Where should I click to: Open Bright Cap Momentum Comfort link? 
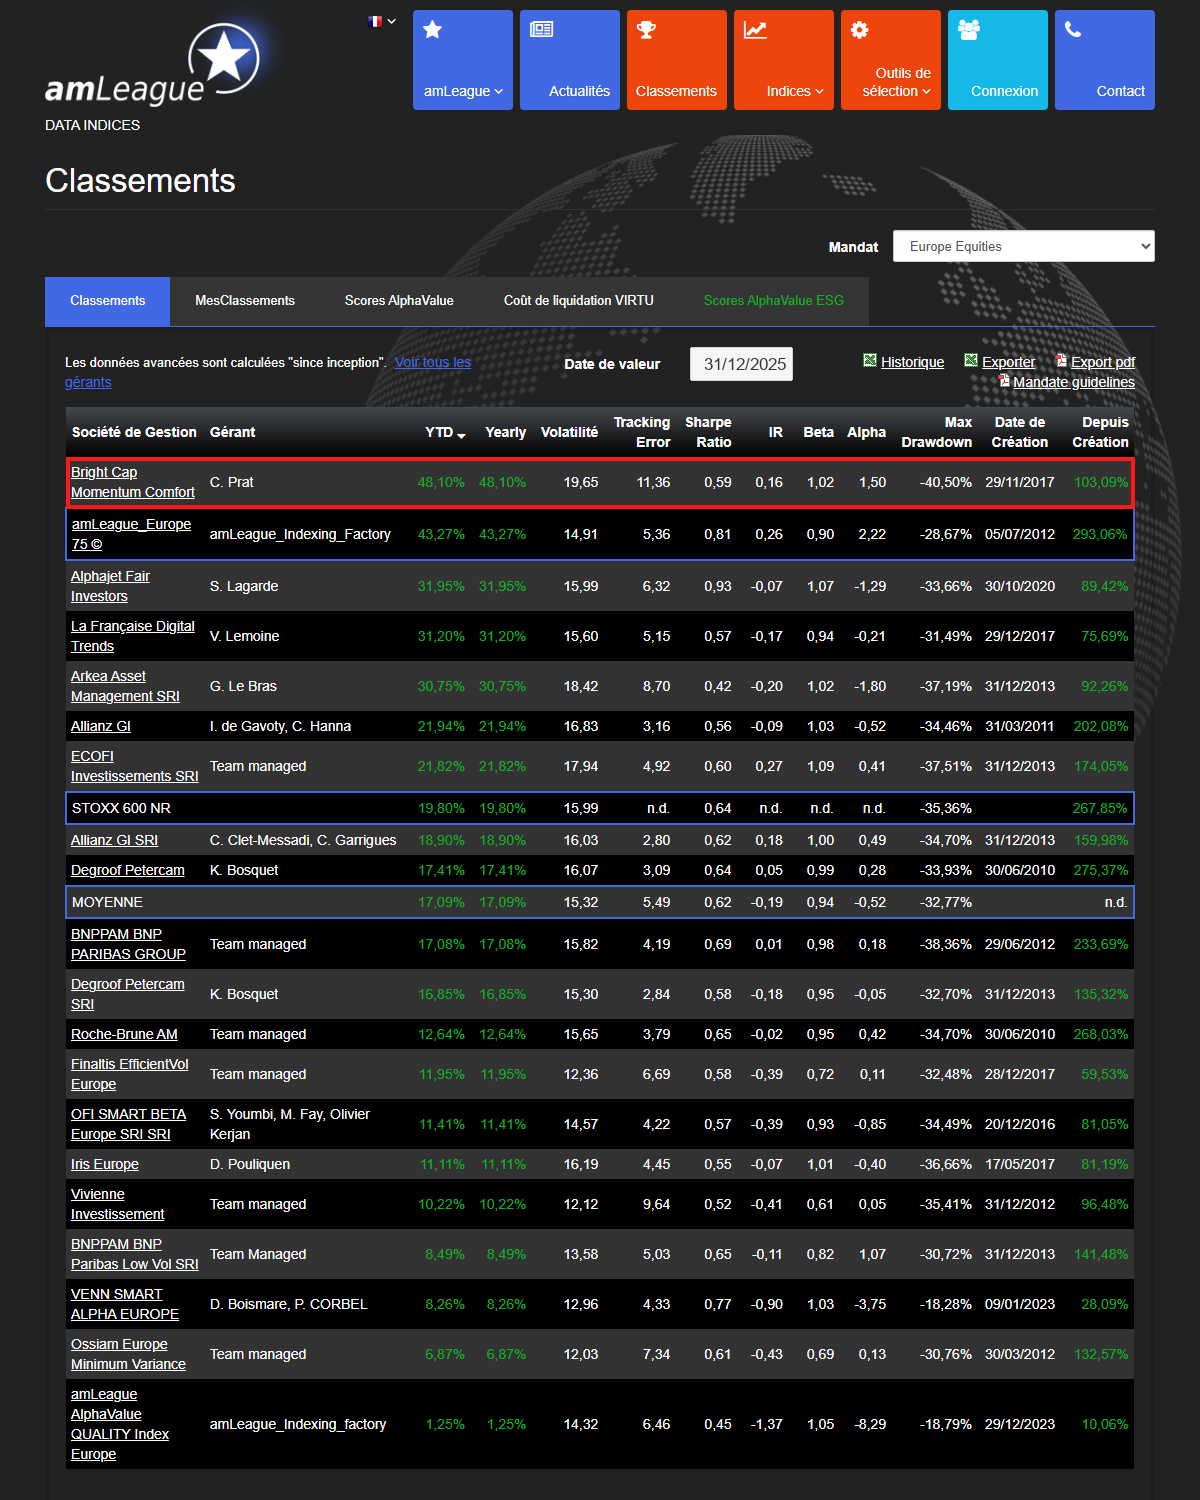(133, 482)
